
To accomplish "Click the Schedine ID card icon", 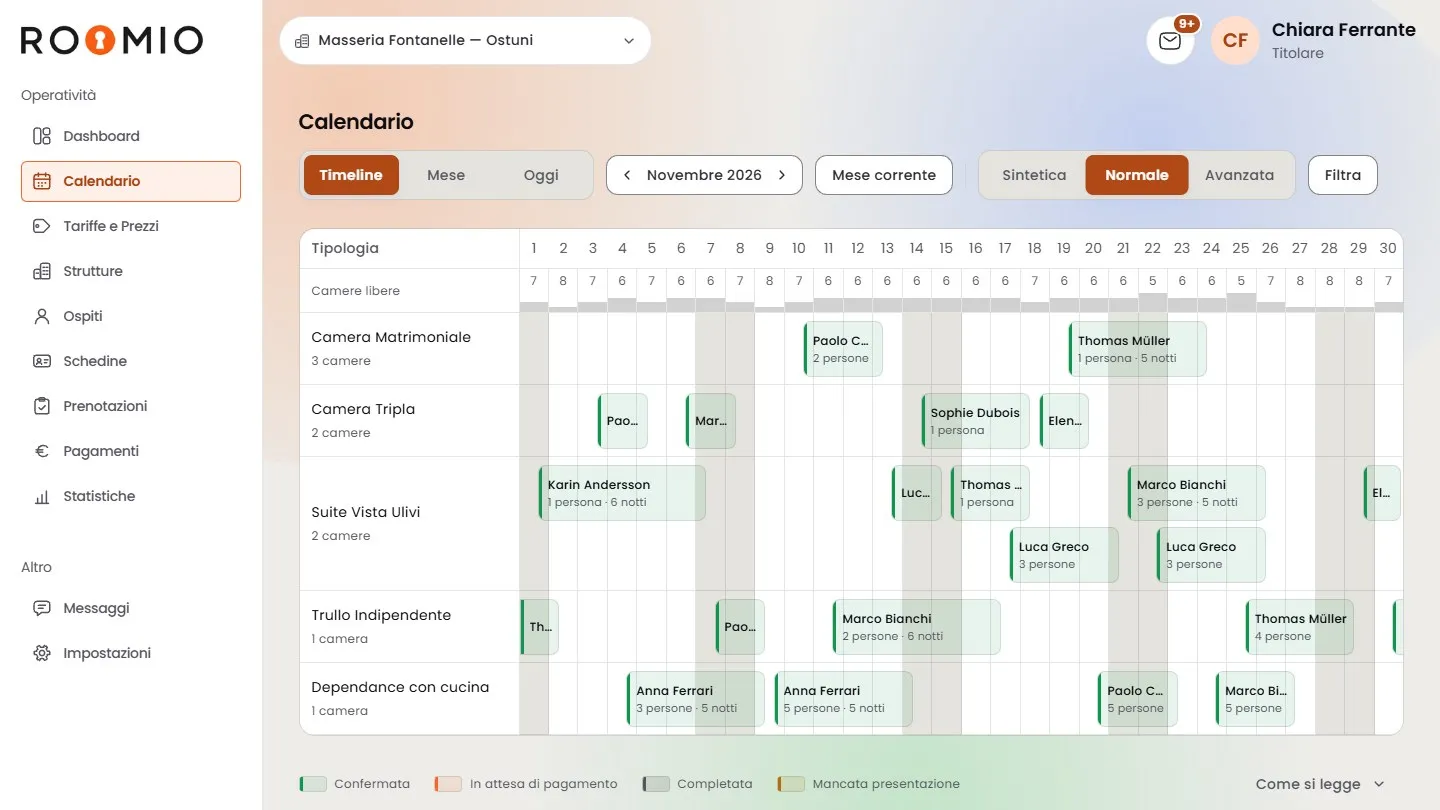I will 42,361.
